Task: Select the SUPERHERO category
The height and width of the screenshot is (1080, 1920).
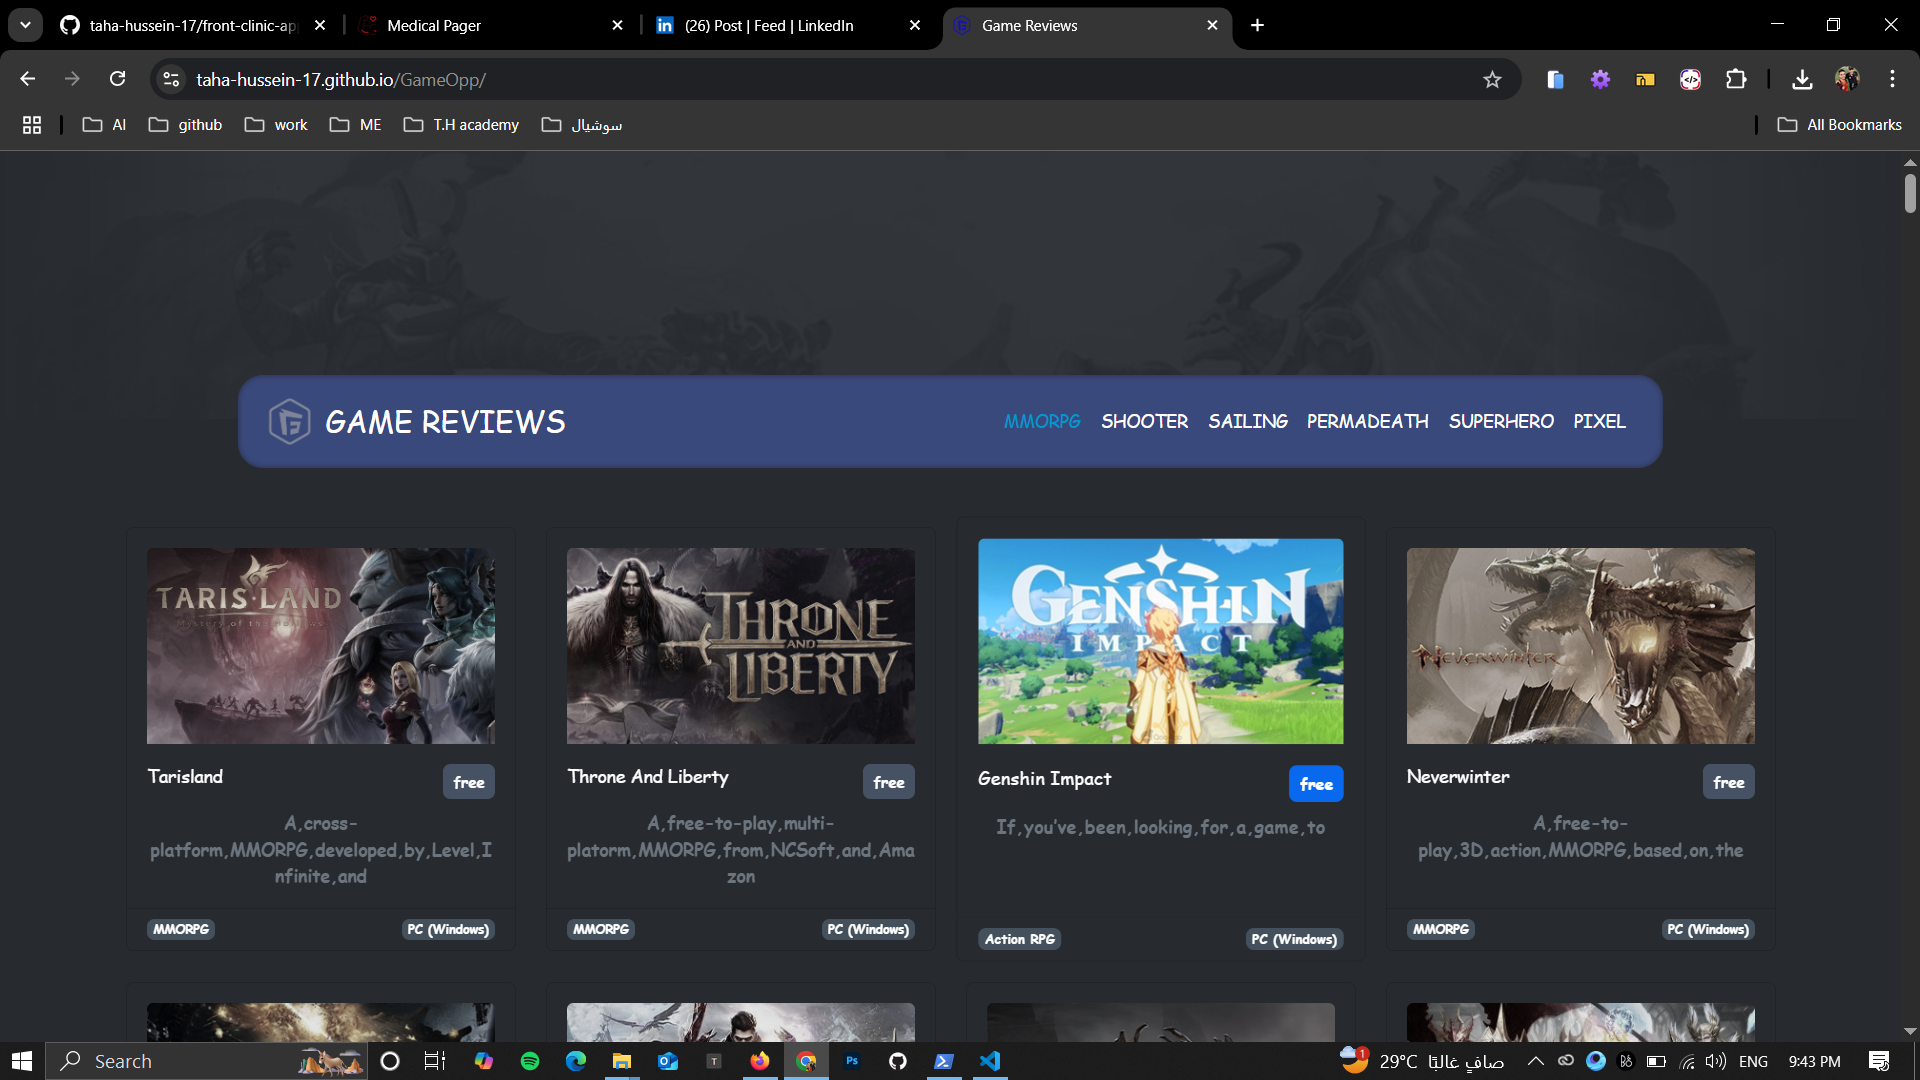Action: click(1501, 422)
